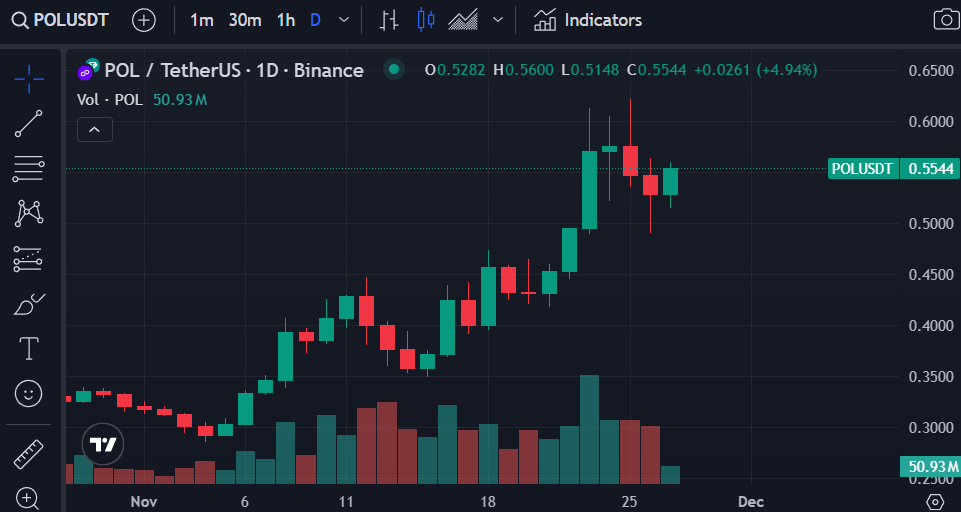The height and width of the screenshot is (512, 961).
Task: Click the 18 date axis label
Action: click(x=488, y=502)
